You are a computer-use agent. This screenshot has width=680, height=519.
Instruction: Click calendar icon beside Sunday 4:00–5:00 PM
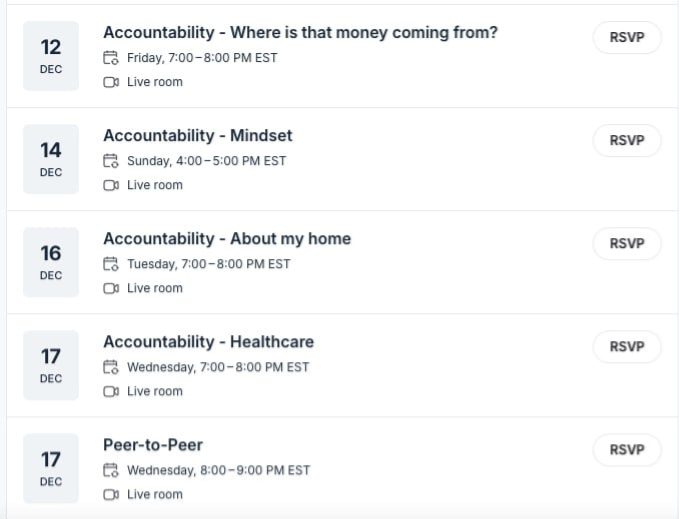tap(111, 161)
